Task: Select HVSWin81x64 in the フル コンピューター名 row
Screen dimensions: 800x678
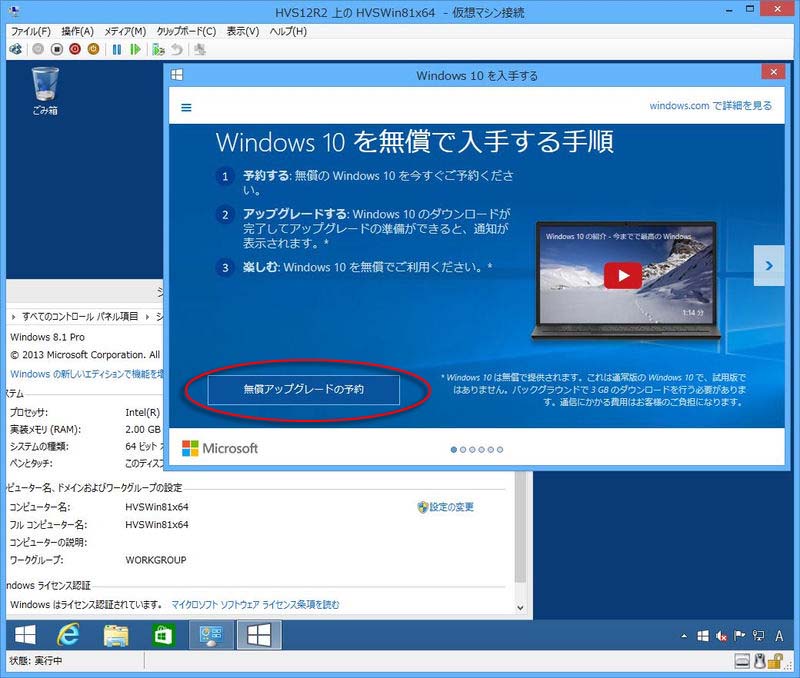Action: 157,525
